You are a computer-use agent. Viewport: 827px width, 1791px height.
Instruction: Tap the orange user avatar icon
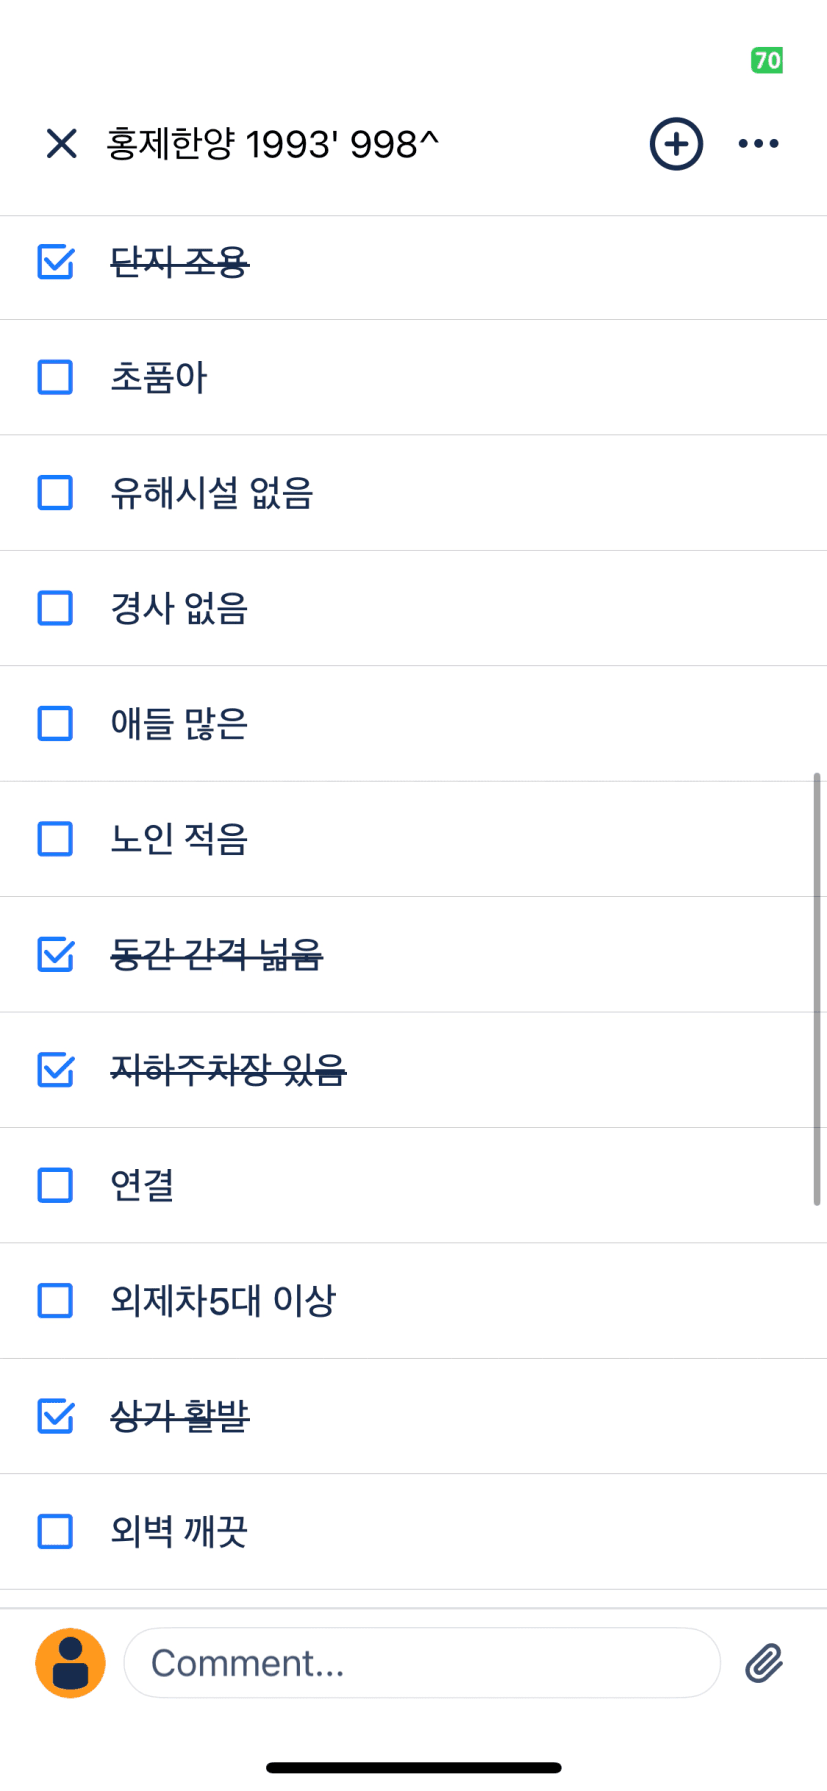coord(70,1663)
